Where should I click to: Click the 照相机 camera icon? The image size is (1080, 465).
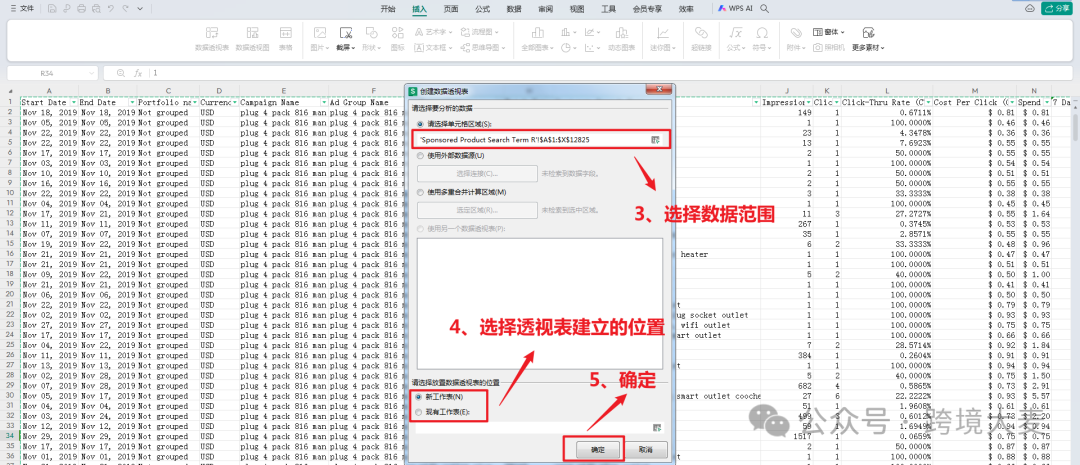818,48
